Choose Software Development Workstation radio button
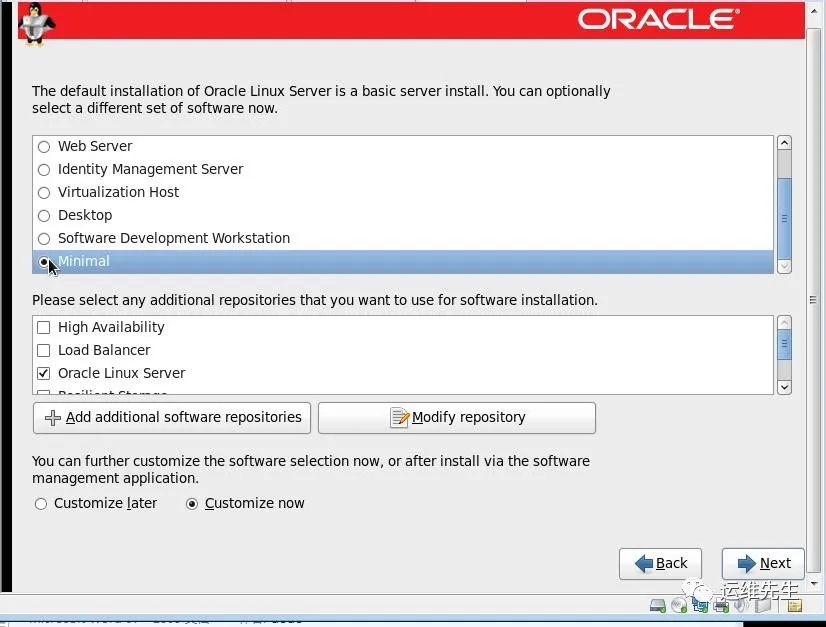 44,239
